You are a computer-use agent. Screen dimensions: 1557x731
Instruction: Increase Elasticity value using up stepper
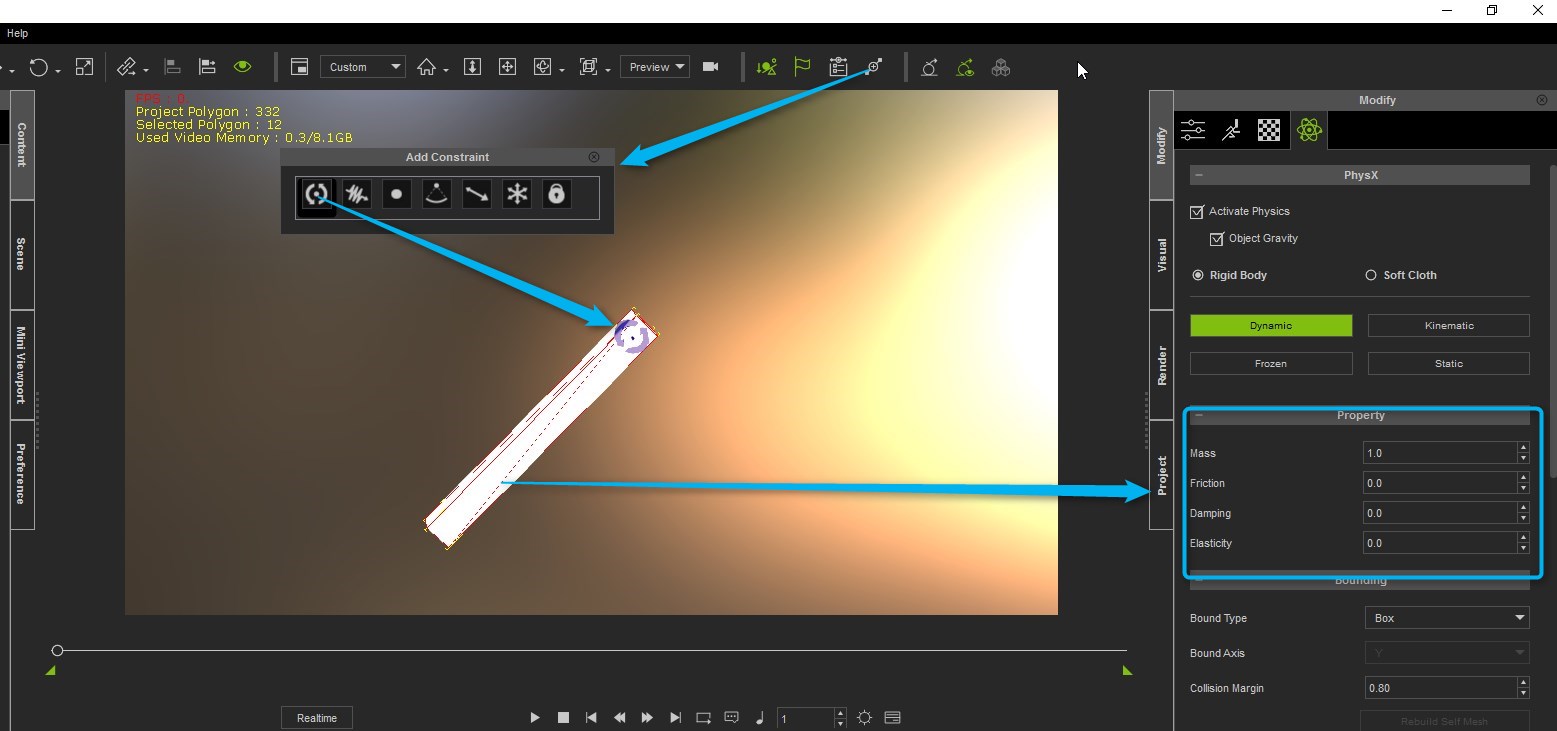point(1523,538)
